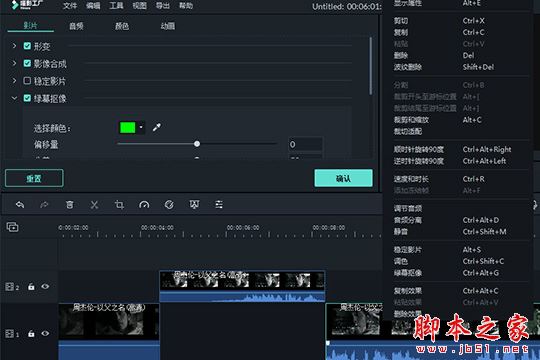Click the 确认 button
Screen dimensions: 540x360
point(343,178)
